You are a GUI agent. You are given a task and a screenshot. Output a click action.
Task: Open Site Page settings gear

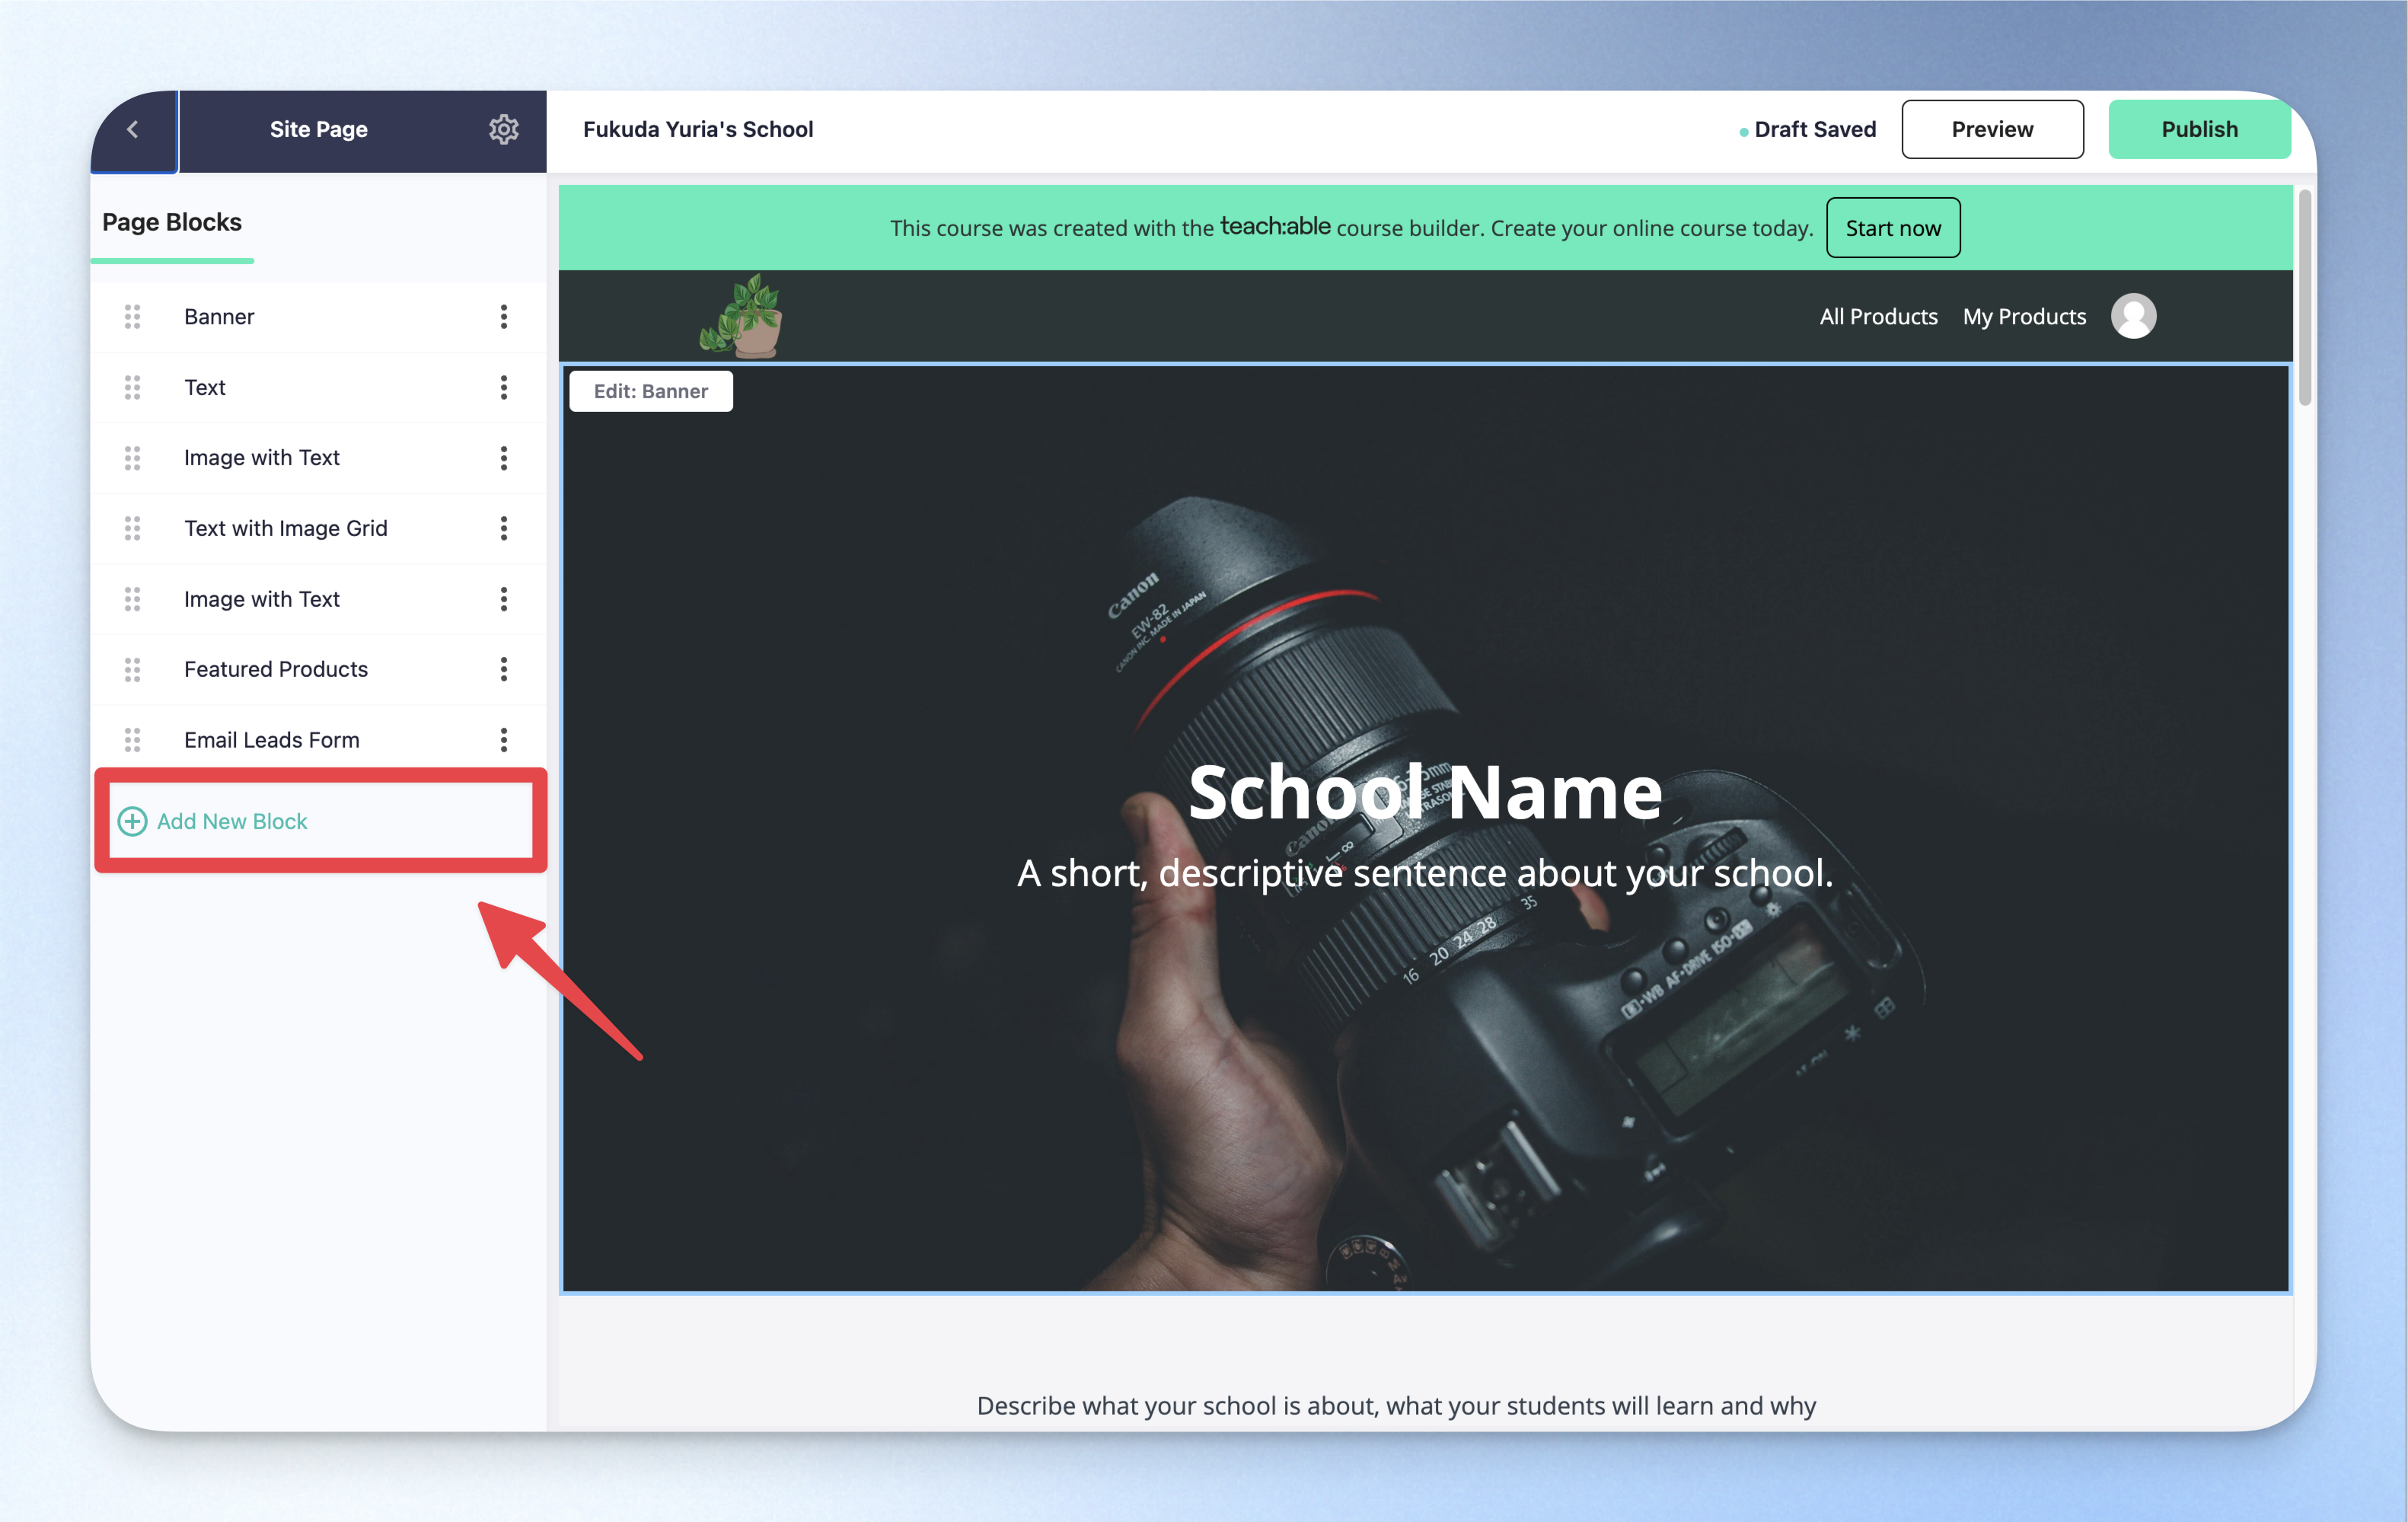coord(503,129)
